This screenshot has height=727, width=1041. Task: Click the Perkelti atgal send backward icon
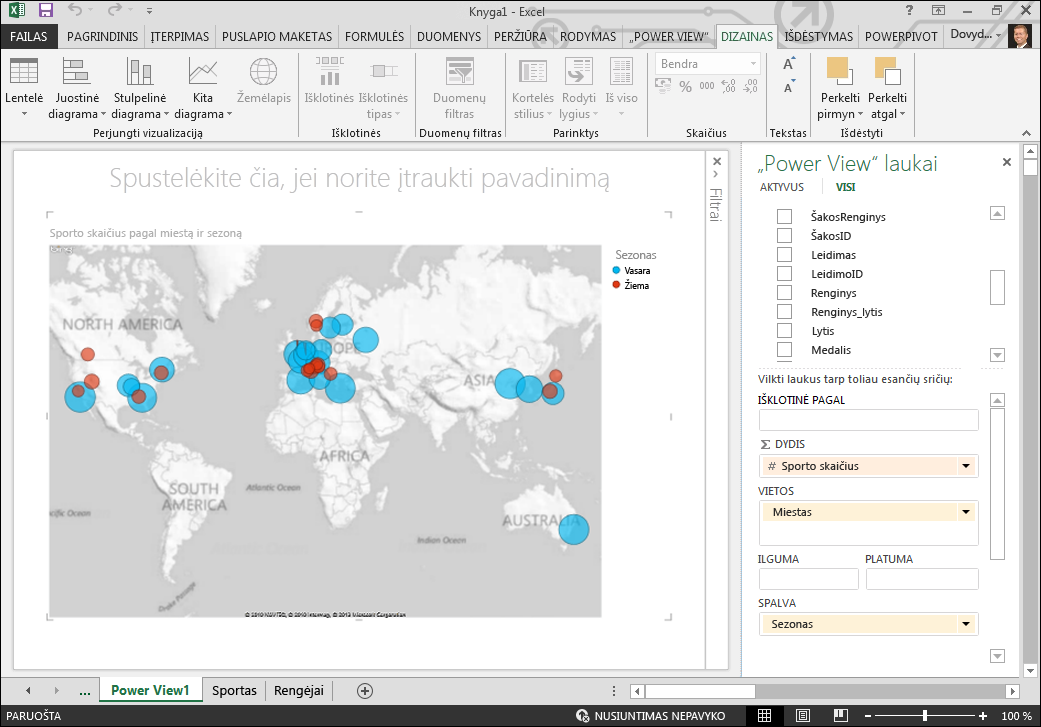point(888,71)
